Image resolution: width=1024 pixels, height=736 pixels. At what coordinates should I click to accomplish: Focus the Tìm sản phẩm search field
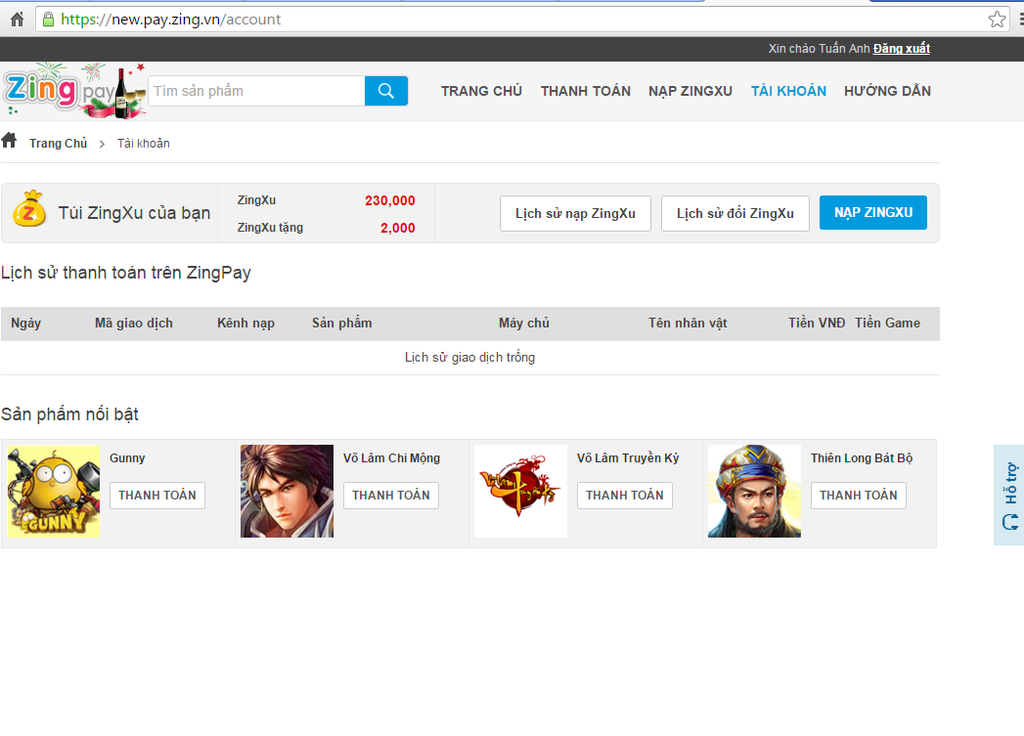point(257,91)
